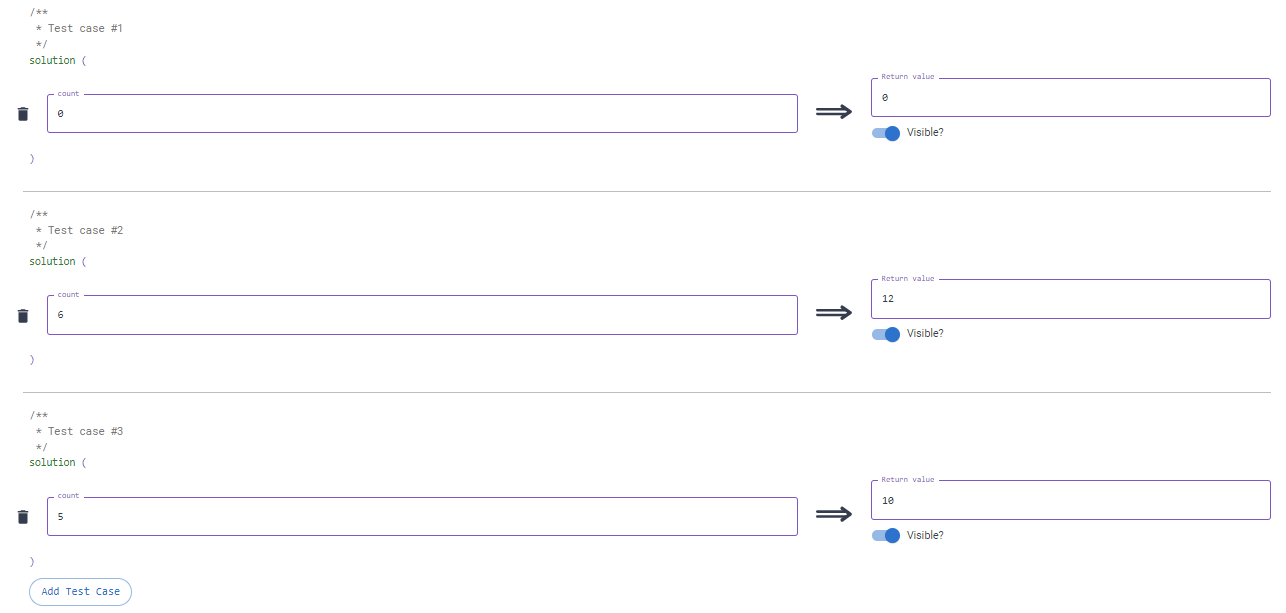
Task: Click Return value field showing 0
Action: click(1070, 98)
